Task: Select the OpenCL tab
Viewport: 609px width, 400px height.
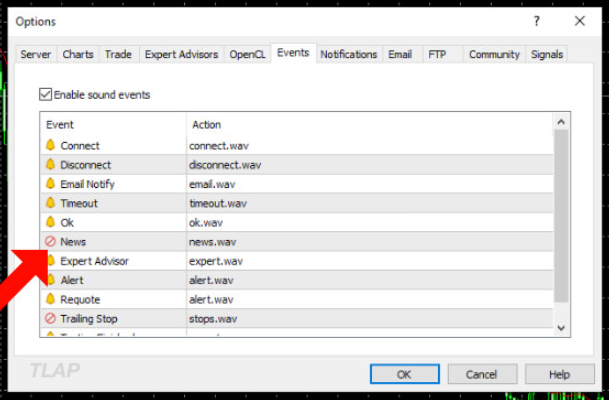Action: pos(247,54)
